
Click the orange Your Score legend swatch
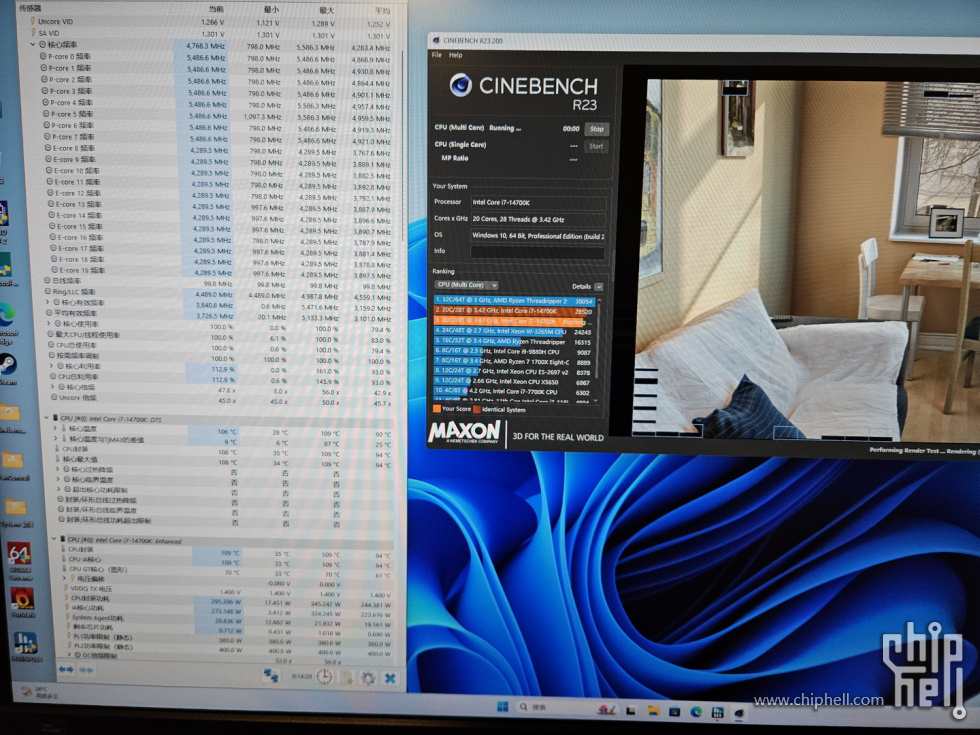pos(437,409)
